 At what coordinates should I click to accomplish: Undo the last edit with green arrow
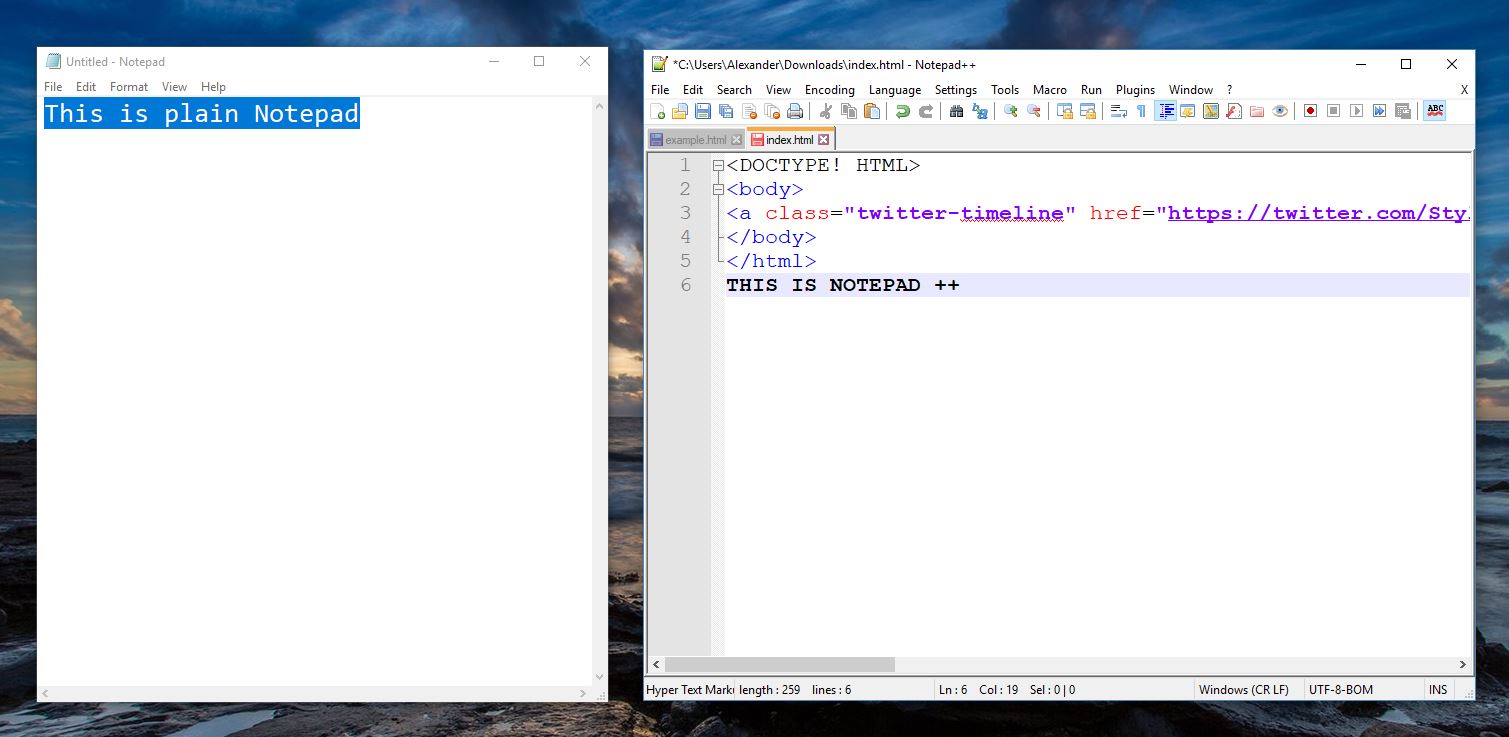point(903,111)
